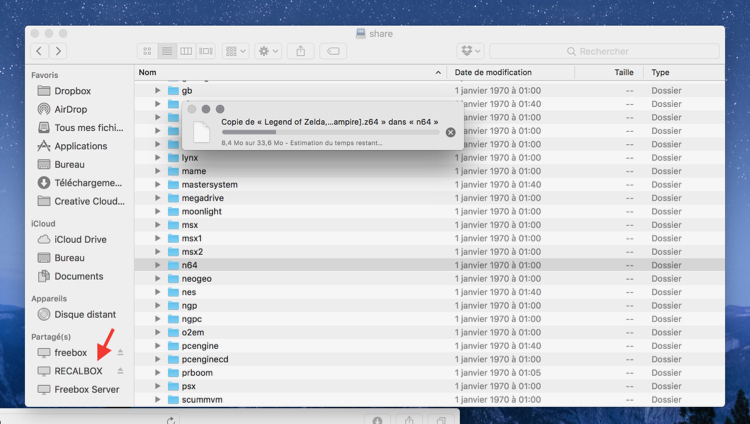
Task: Select the pcenginecd folder row
Action: pos(429,359)
